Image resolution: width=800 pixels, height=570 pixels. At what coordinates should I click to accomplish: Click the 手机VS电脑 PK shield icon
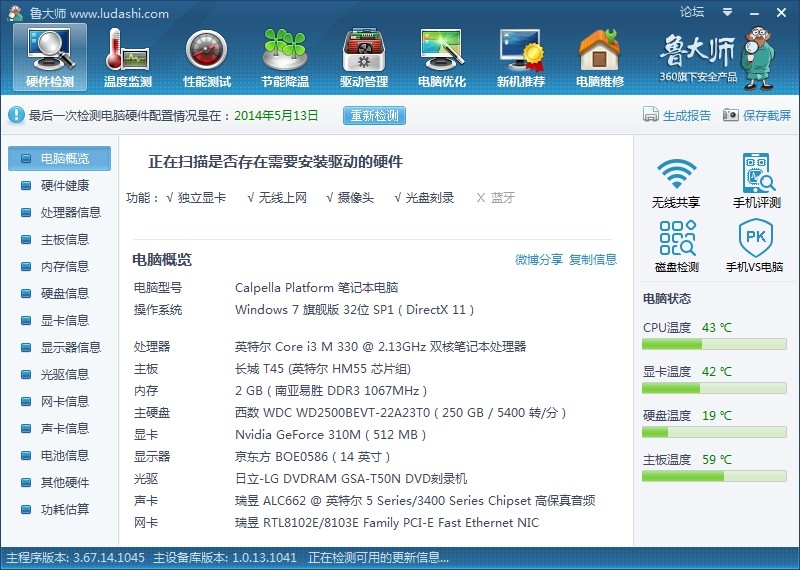point(755,238)
